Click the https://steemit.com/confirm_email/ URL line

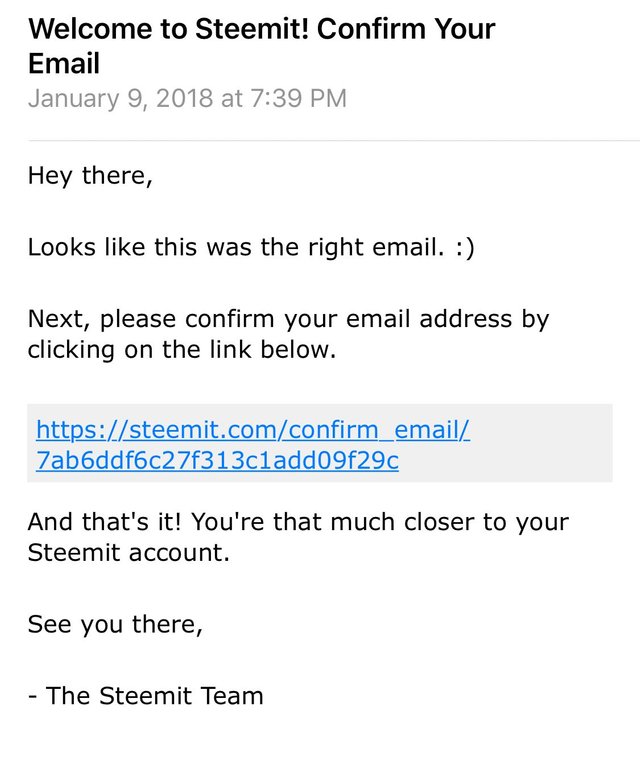[x=252, y=430]
